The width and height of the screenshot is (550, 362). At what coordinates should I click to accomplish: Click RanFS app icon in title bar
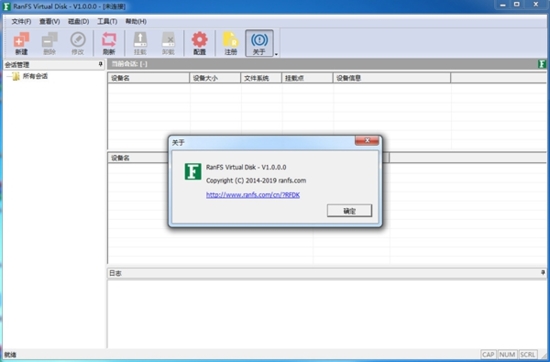point(7,6)
